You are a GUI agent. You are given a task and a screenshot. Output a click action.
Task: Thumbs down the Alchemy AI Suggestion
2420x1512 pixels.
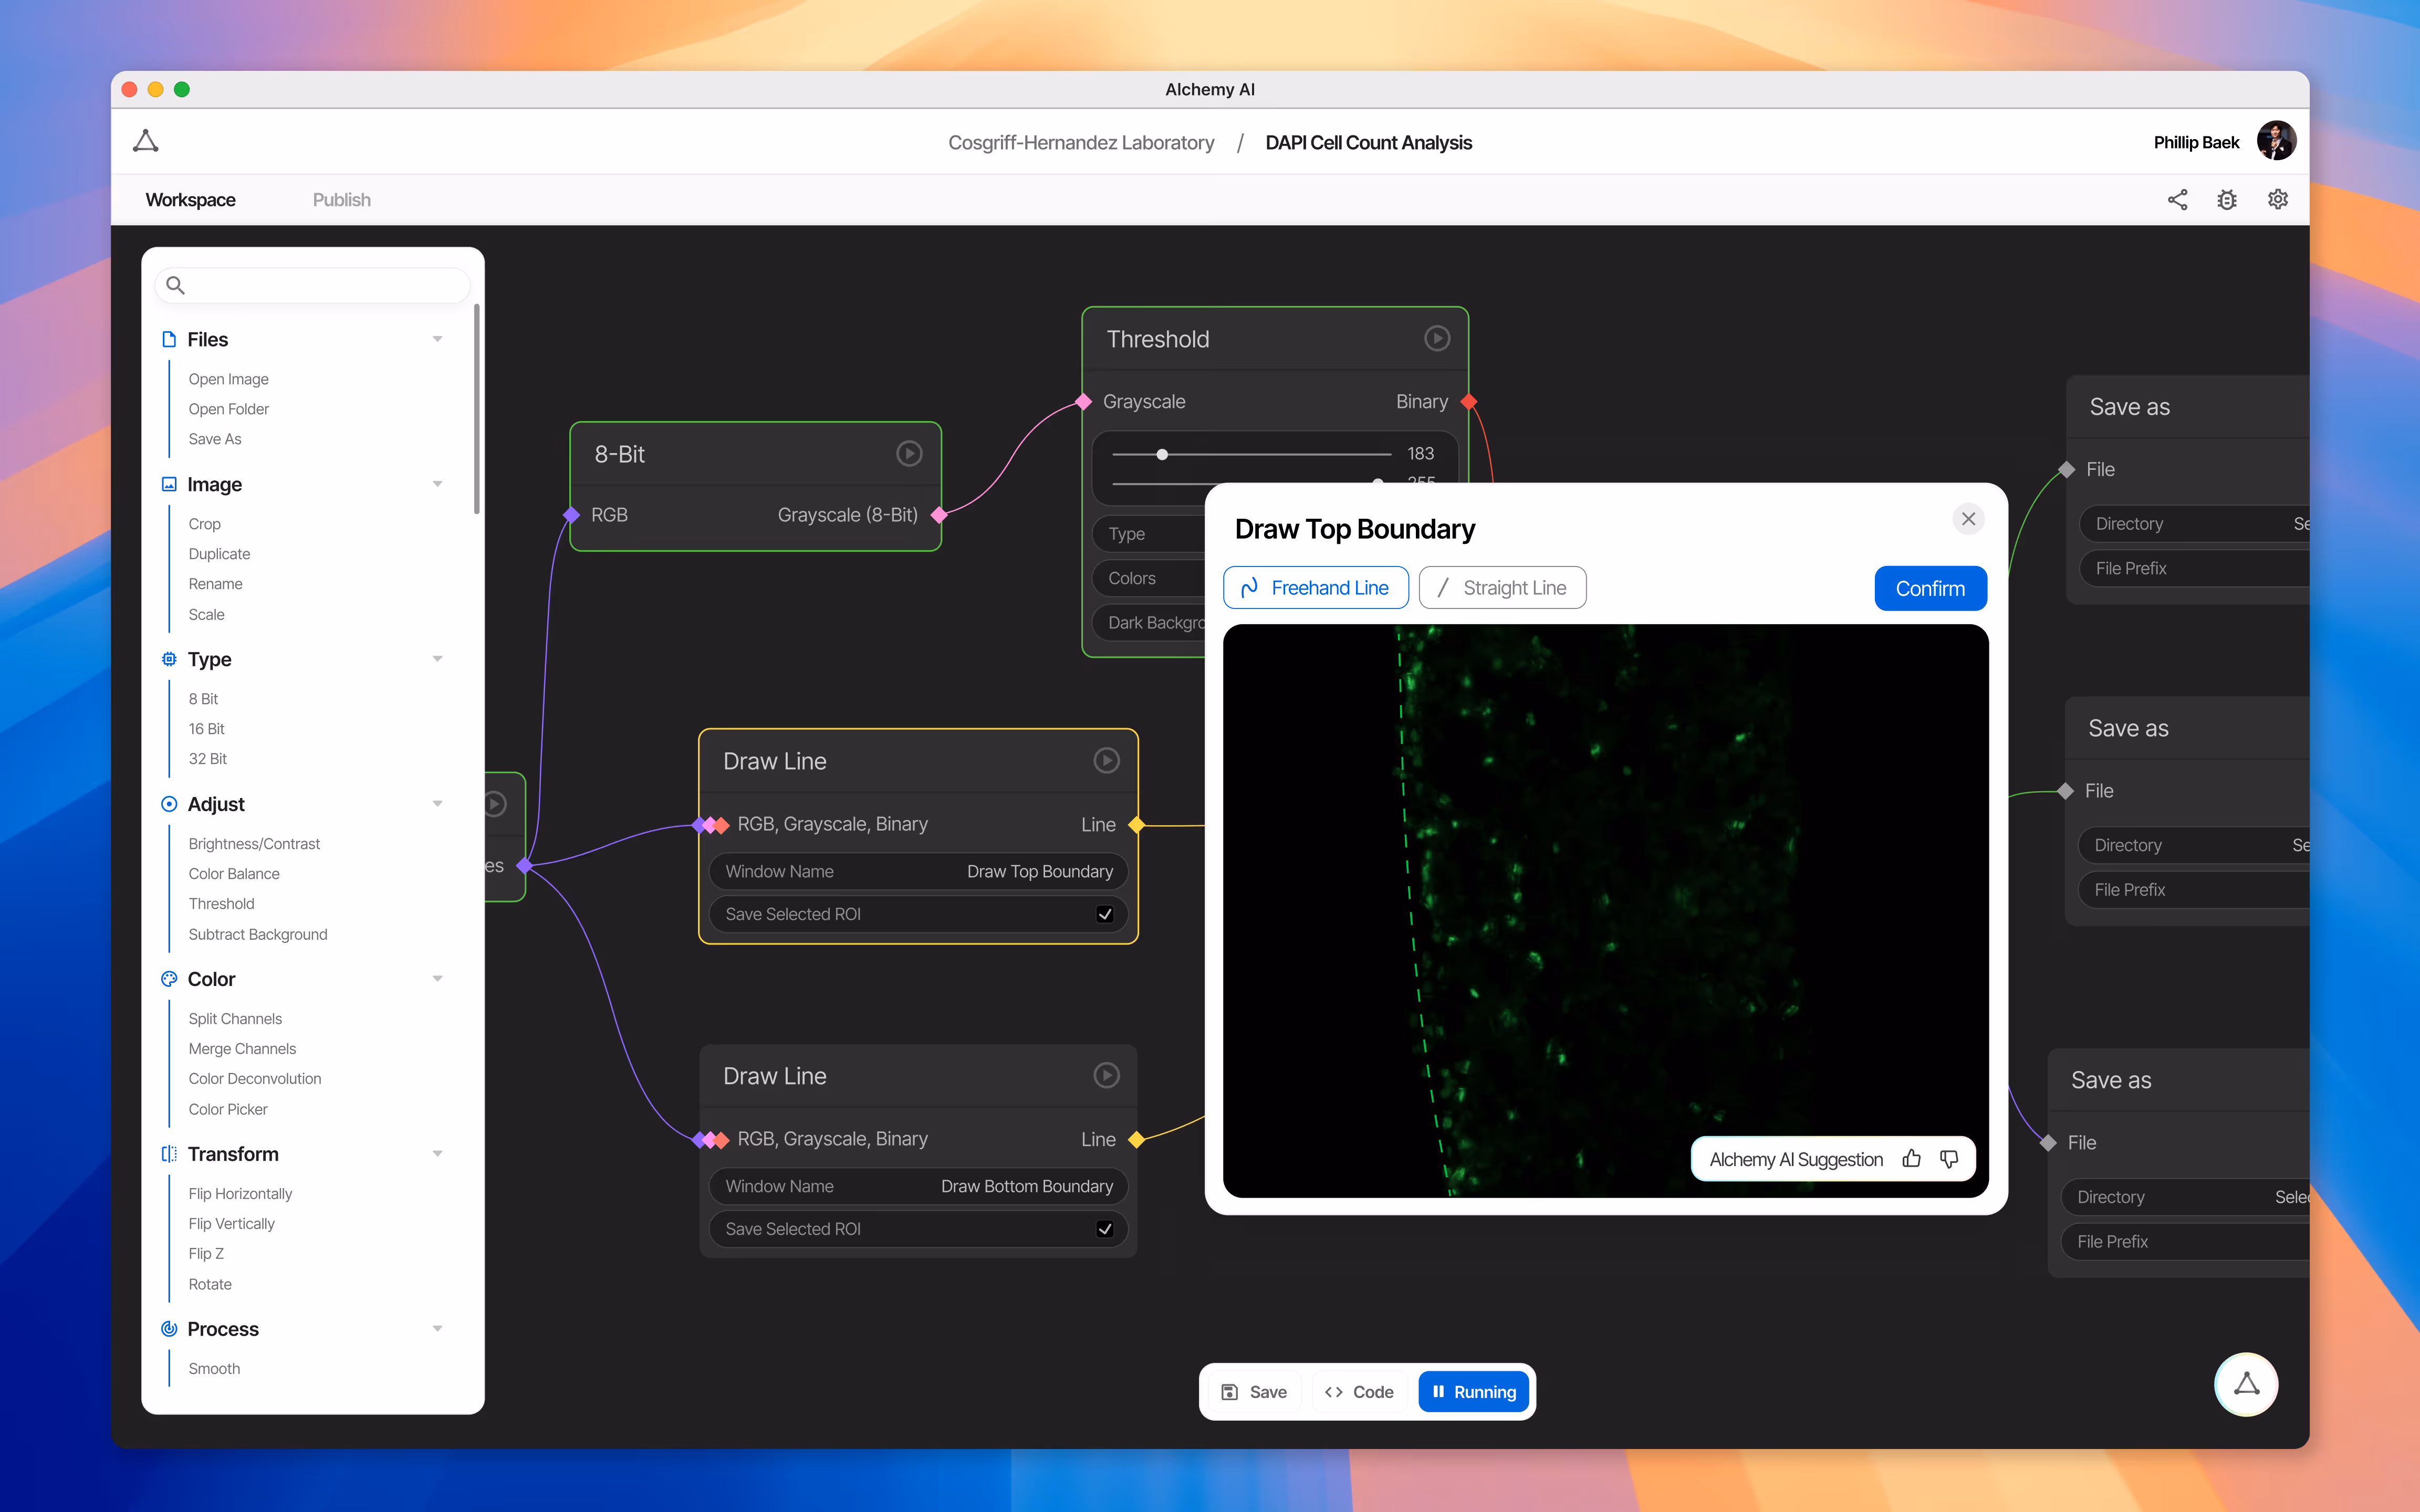click(x=1949, y=1159)
